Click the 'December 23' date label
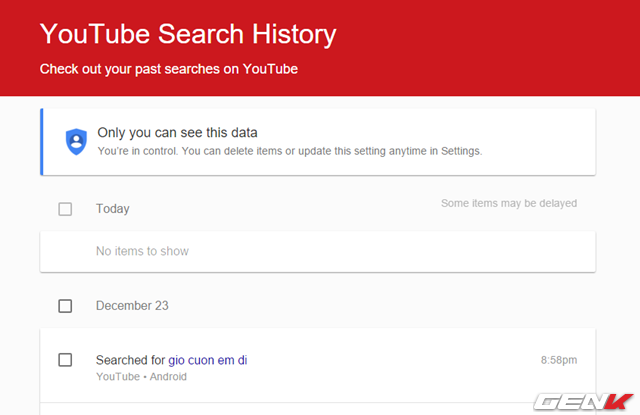Viewport: 640px width, 415px height. pyautogui.click(x=132, y=306)
